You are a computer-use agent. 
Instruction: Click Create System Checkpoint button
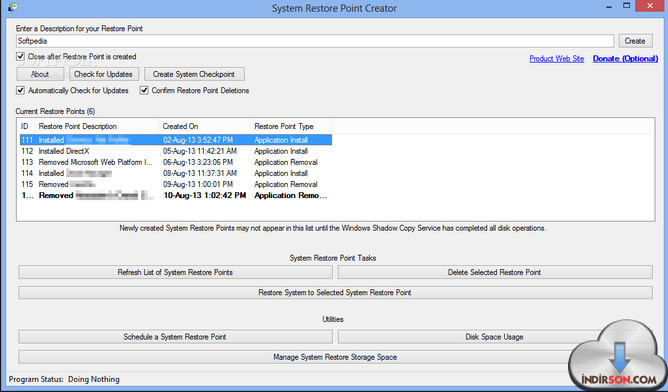tap(194, 74)
